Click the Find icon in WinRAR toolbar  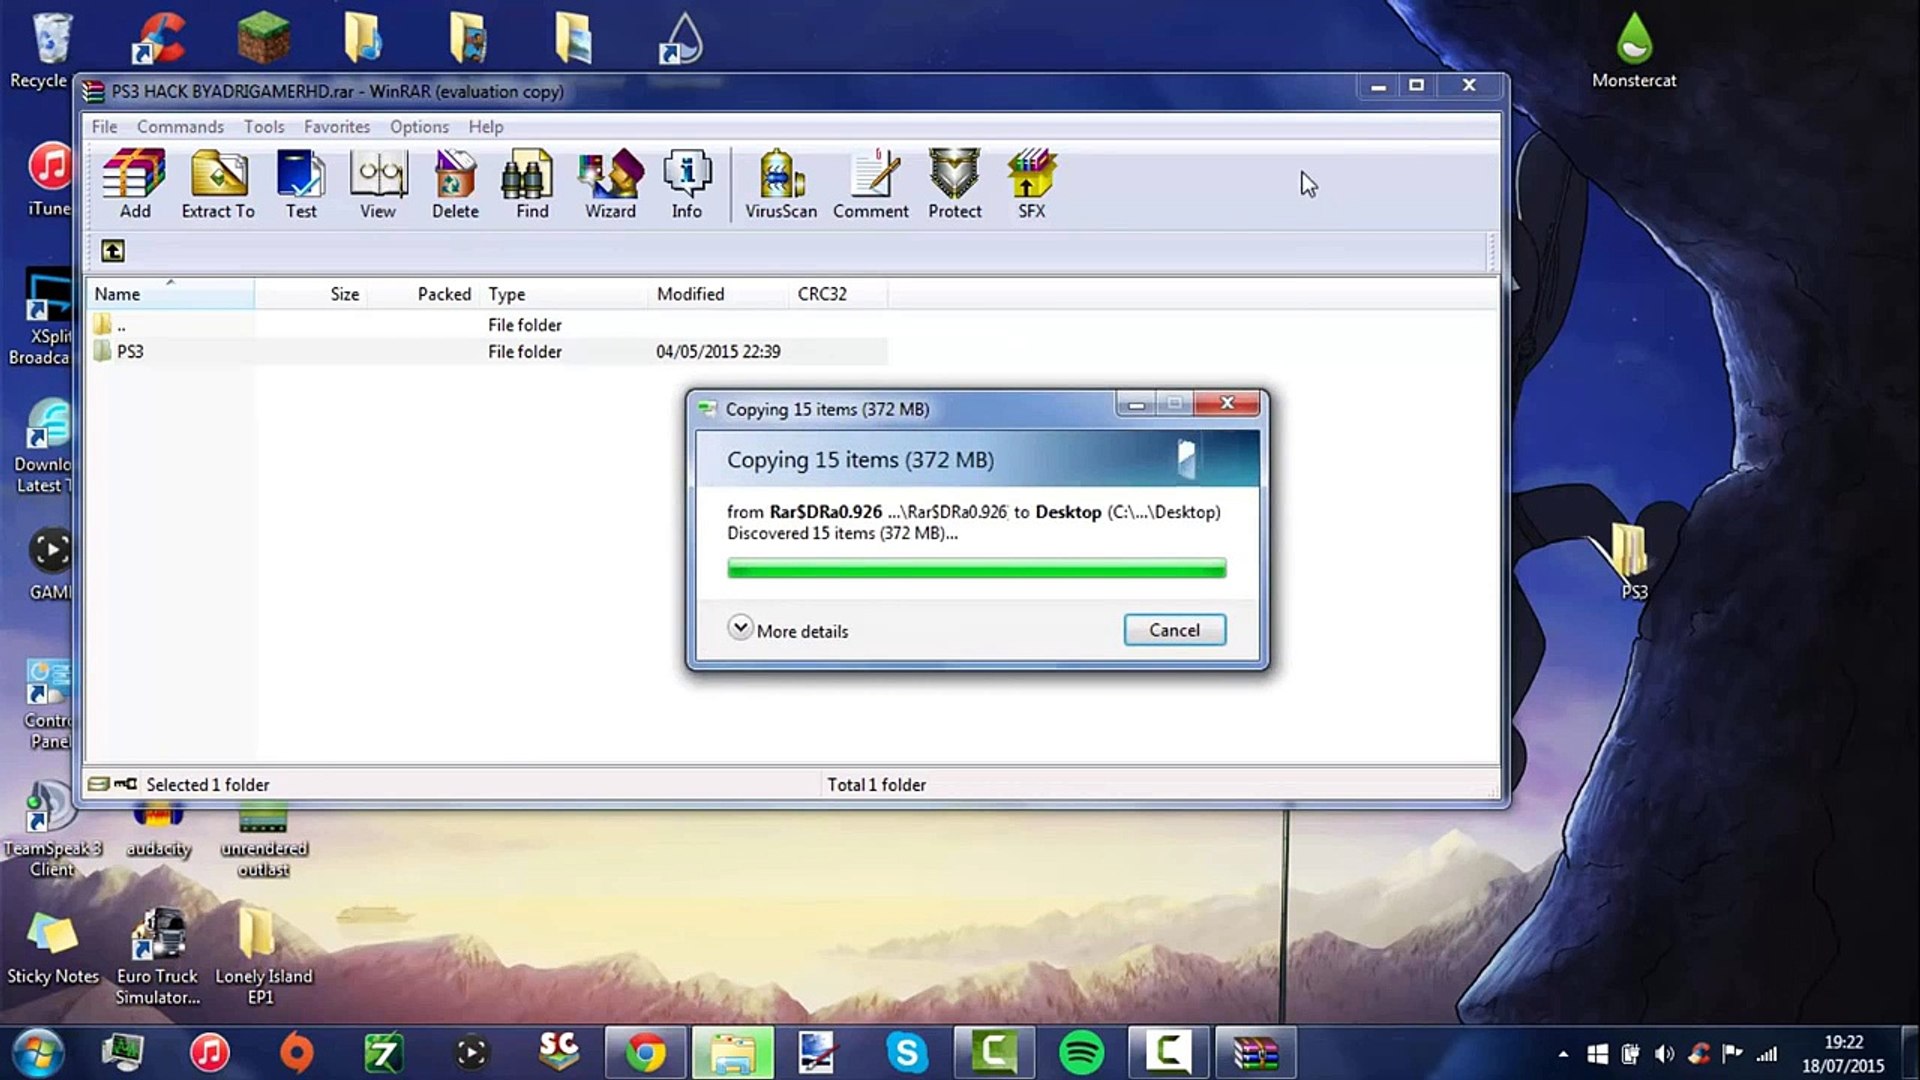click(x=531, y=181)
